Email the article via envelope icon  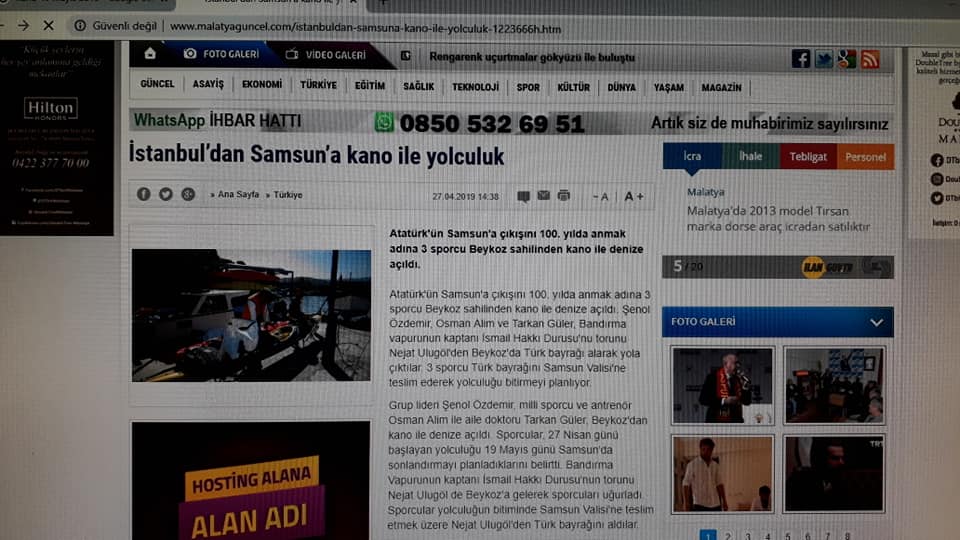544,196
